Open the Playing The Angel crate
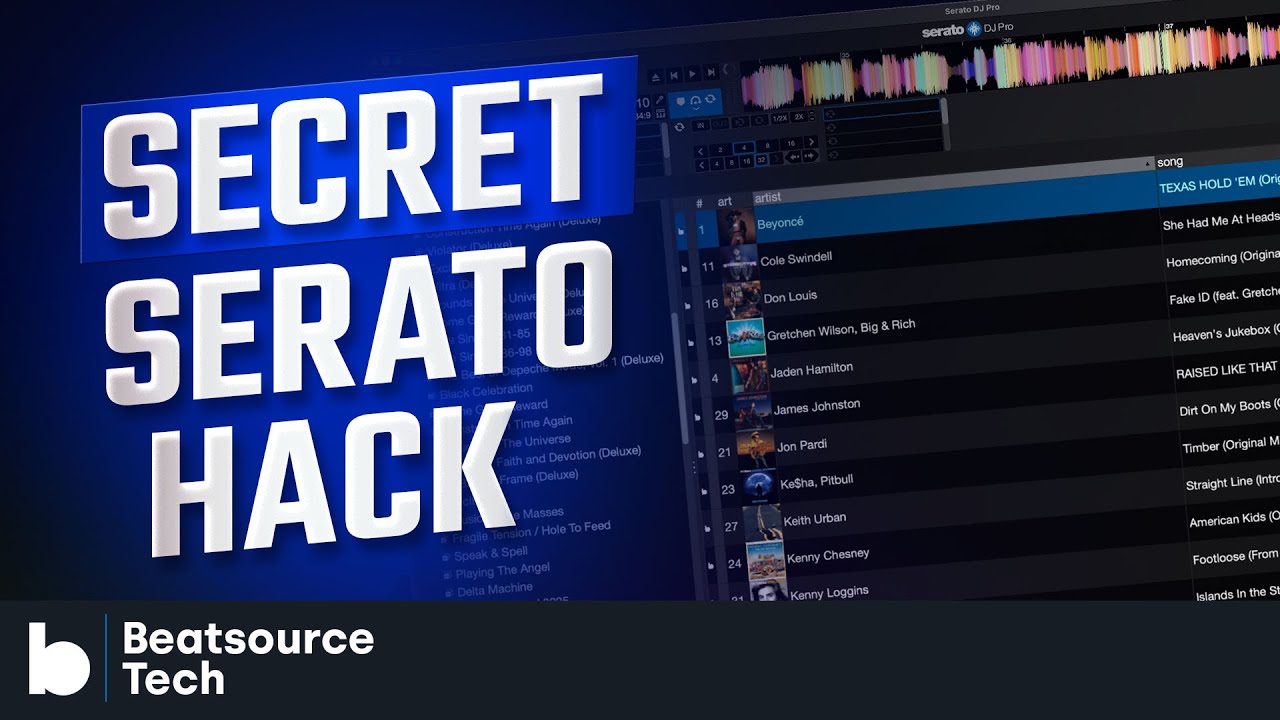Image resolution: width=1280 pixels, height=720 pixels. pos(503,571)
